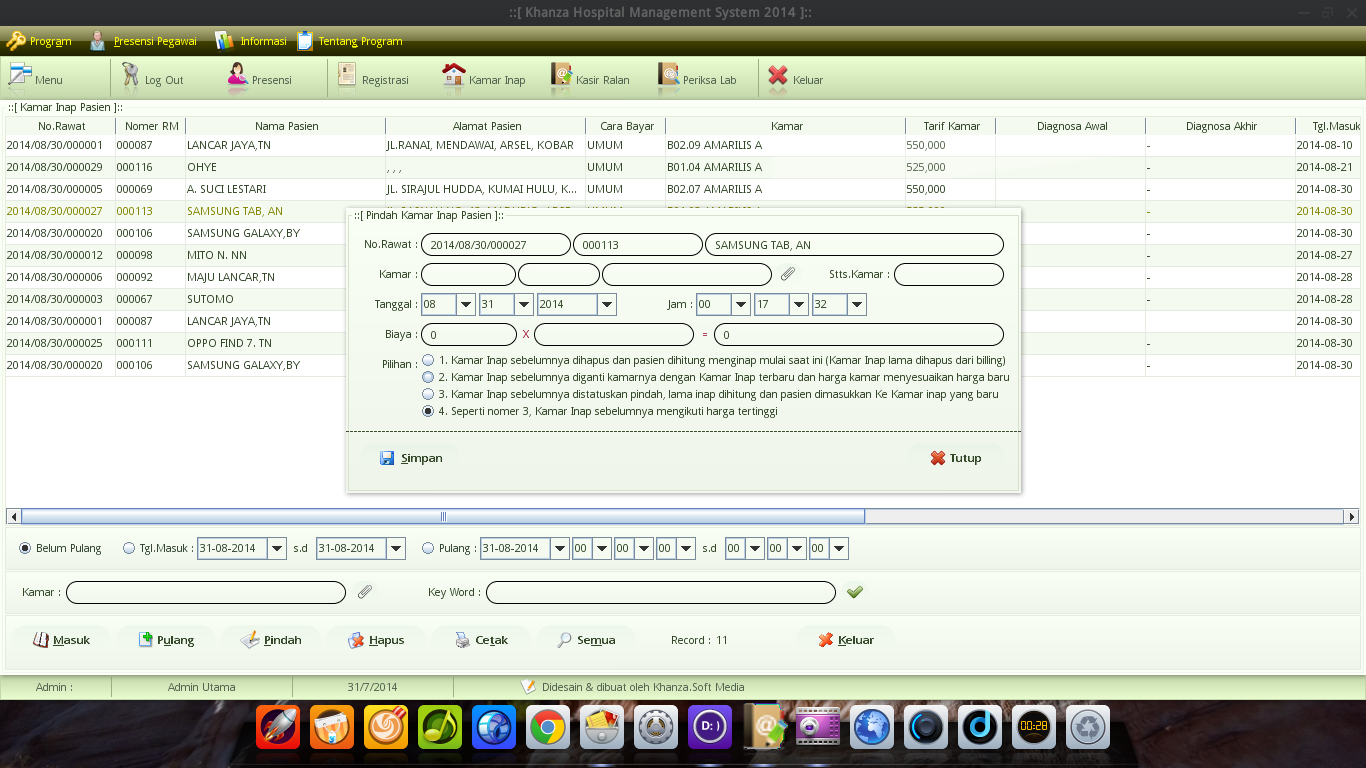Open the Kamar Inap toolbar icon
This screenshot has height=768, width=1366.
click(484, 77)
